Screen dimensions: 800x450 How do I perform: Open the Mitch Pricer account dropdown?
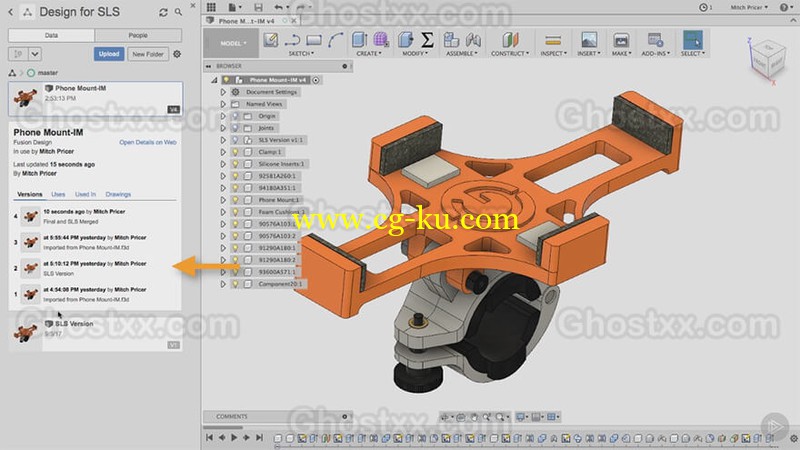pos(749,7)
